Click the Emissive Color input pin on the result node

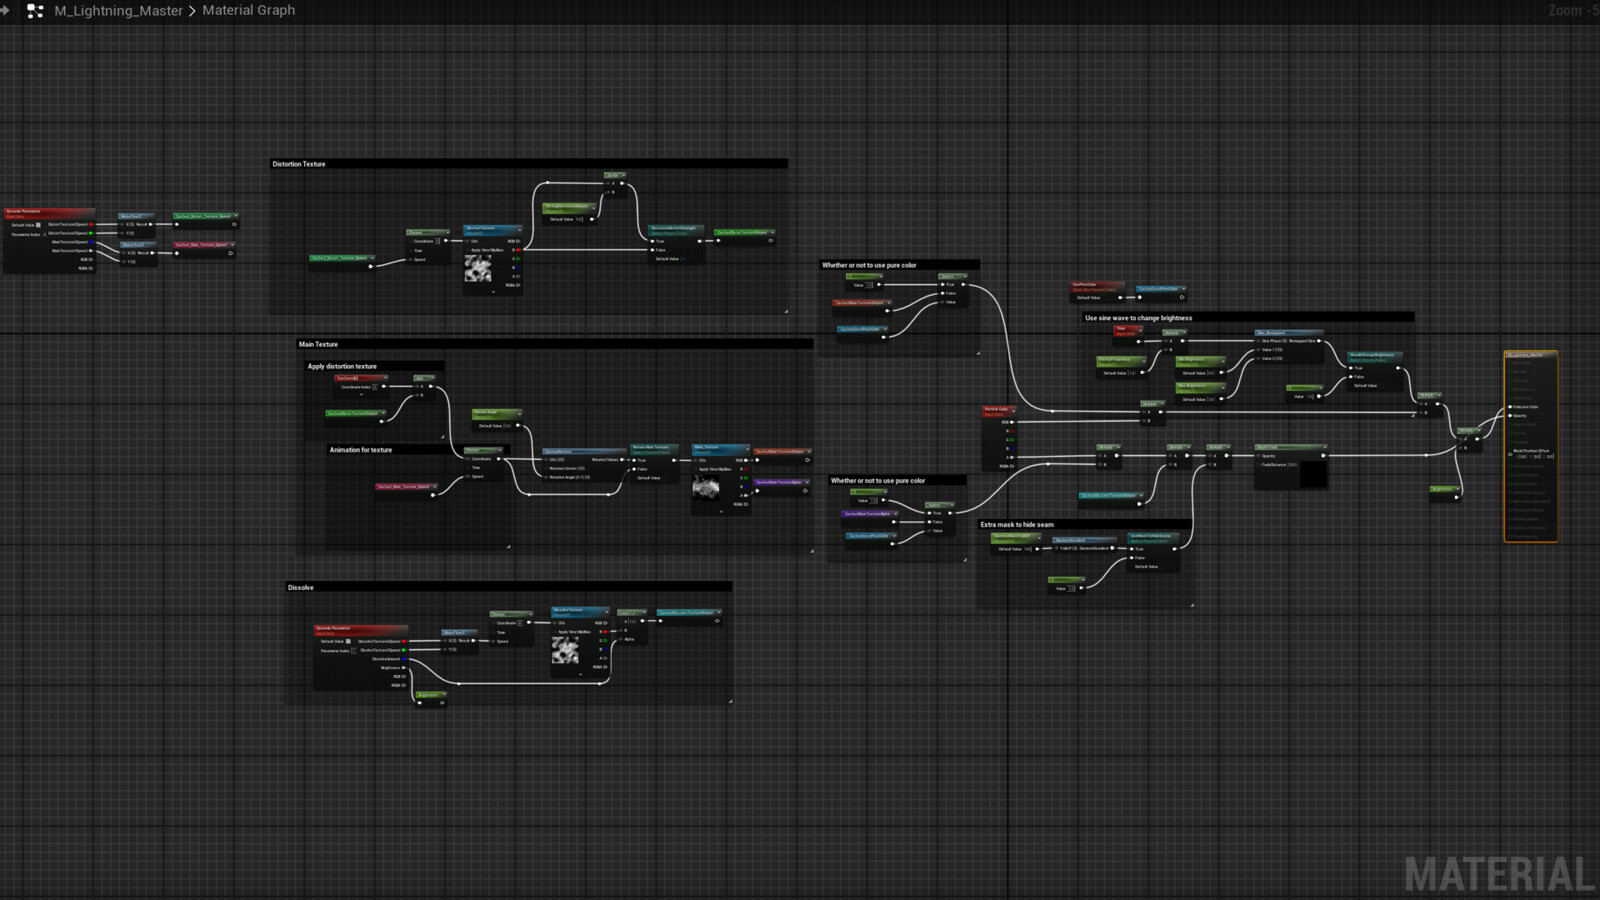[1510, 407]
